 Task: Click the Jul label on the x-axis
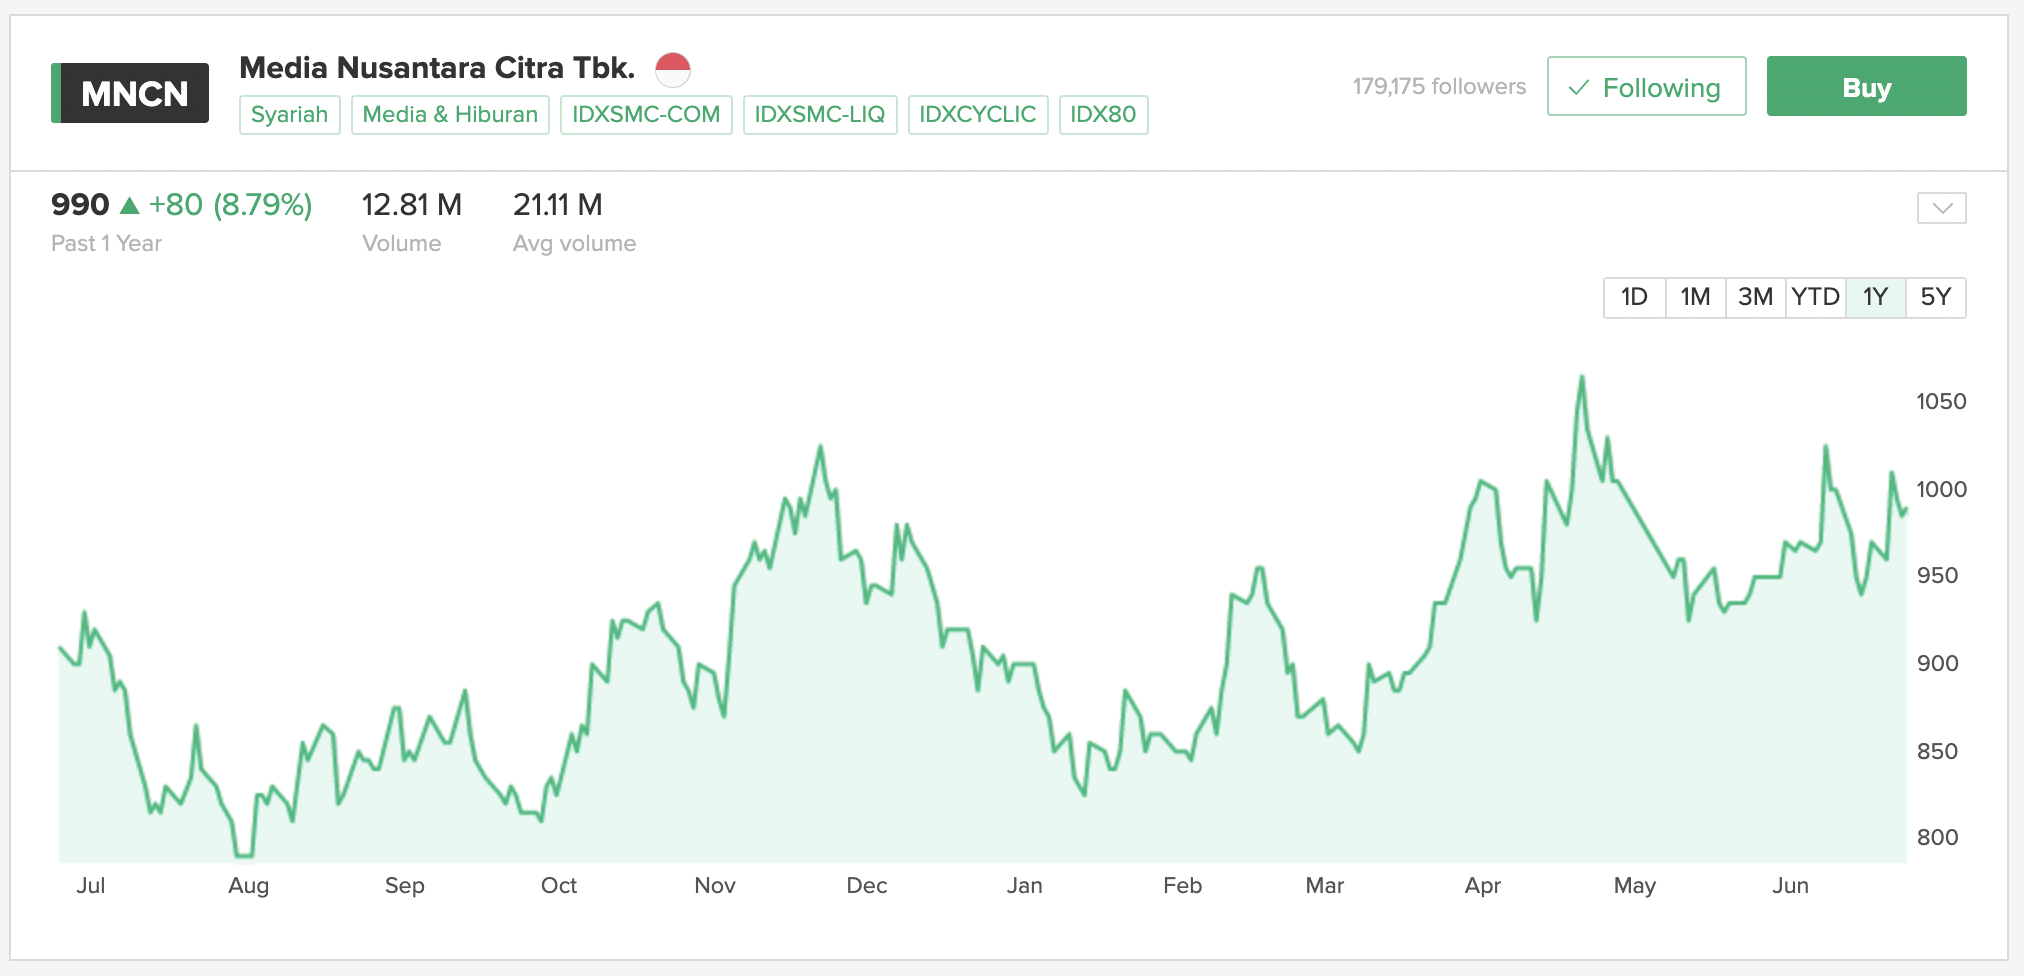(x=91, y=886)
